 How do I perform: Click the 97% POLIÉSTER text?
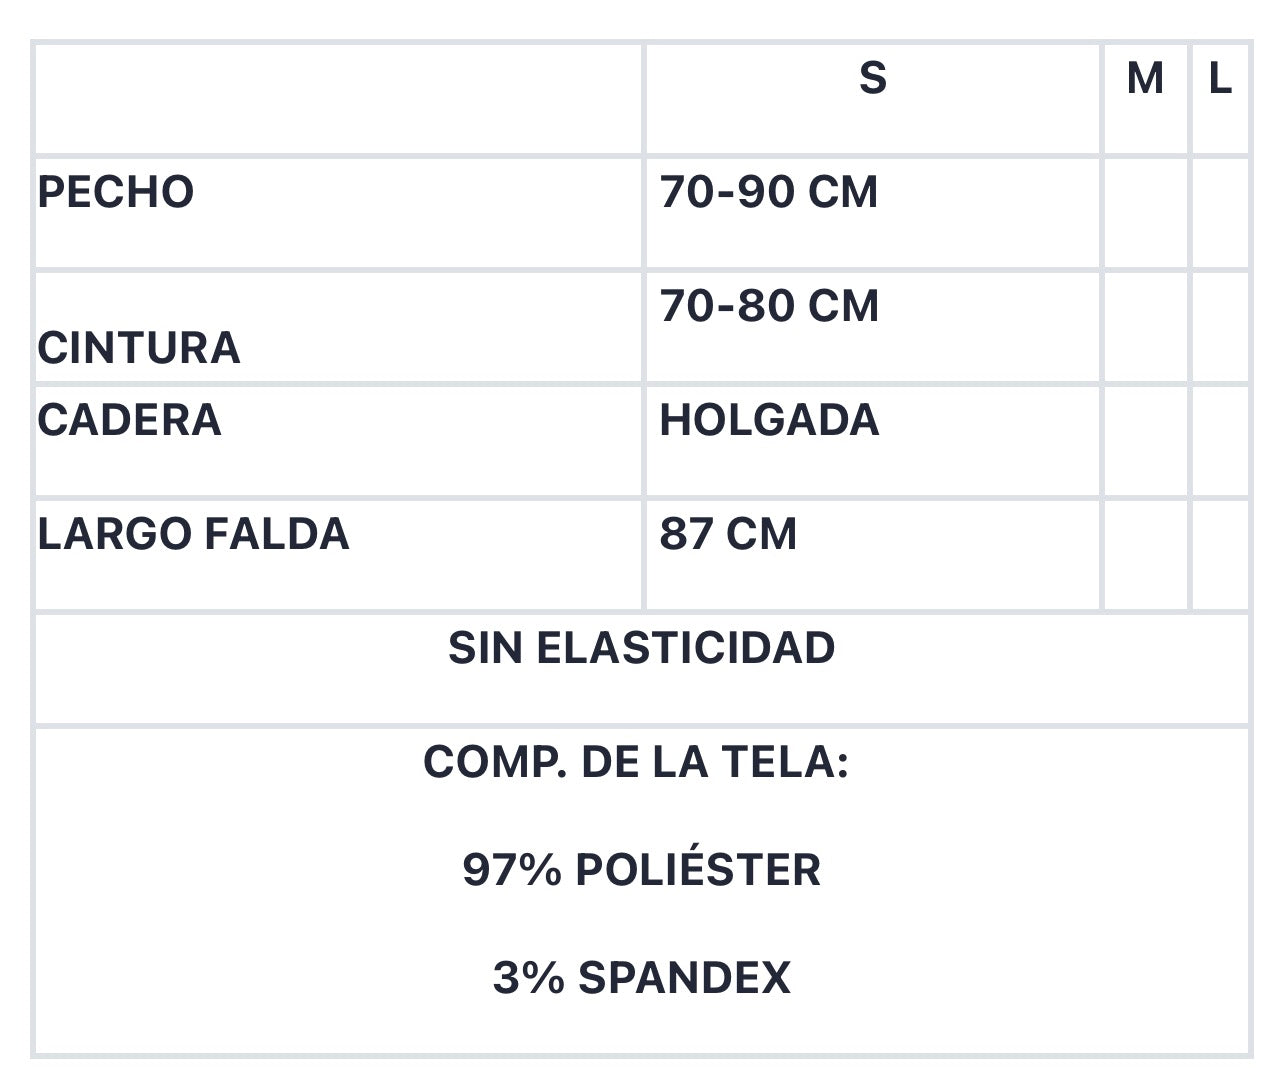(x=641, y=870)
